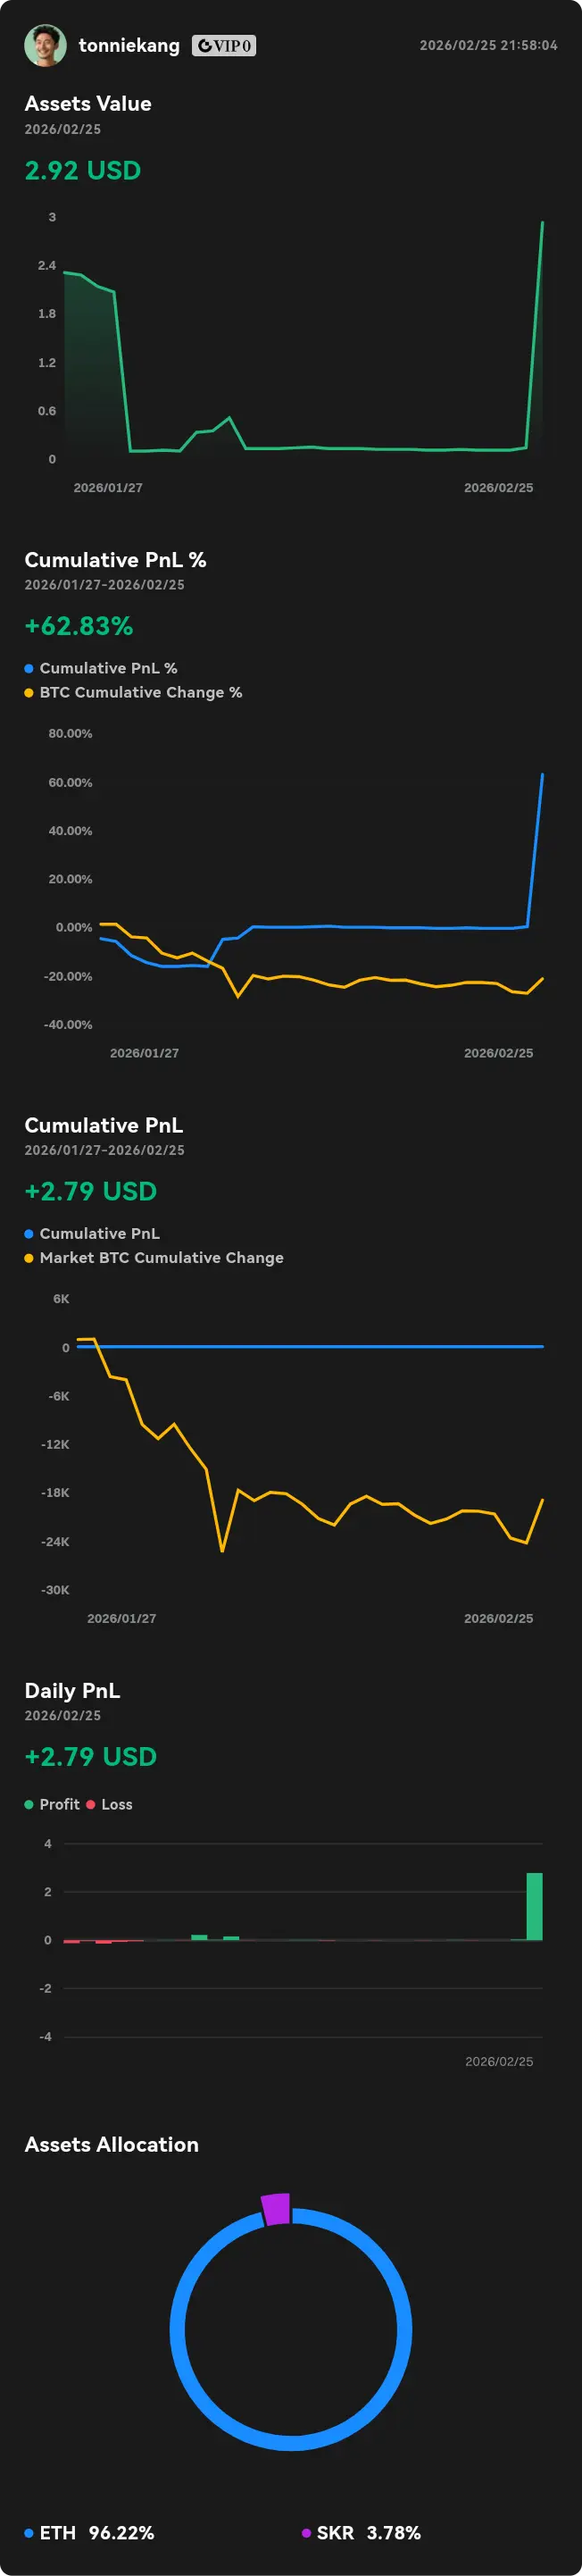Viewport: 582px width, 2576px height.
Task: Click the blue Cumulative PnL % legend dot
Action: click(x=29, y=668)
